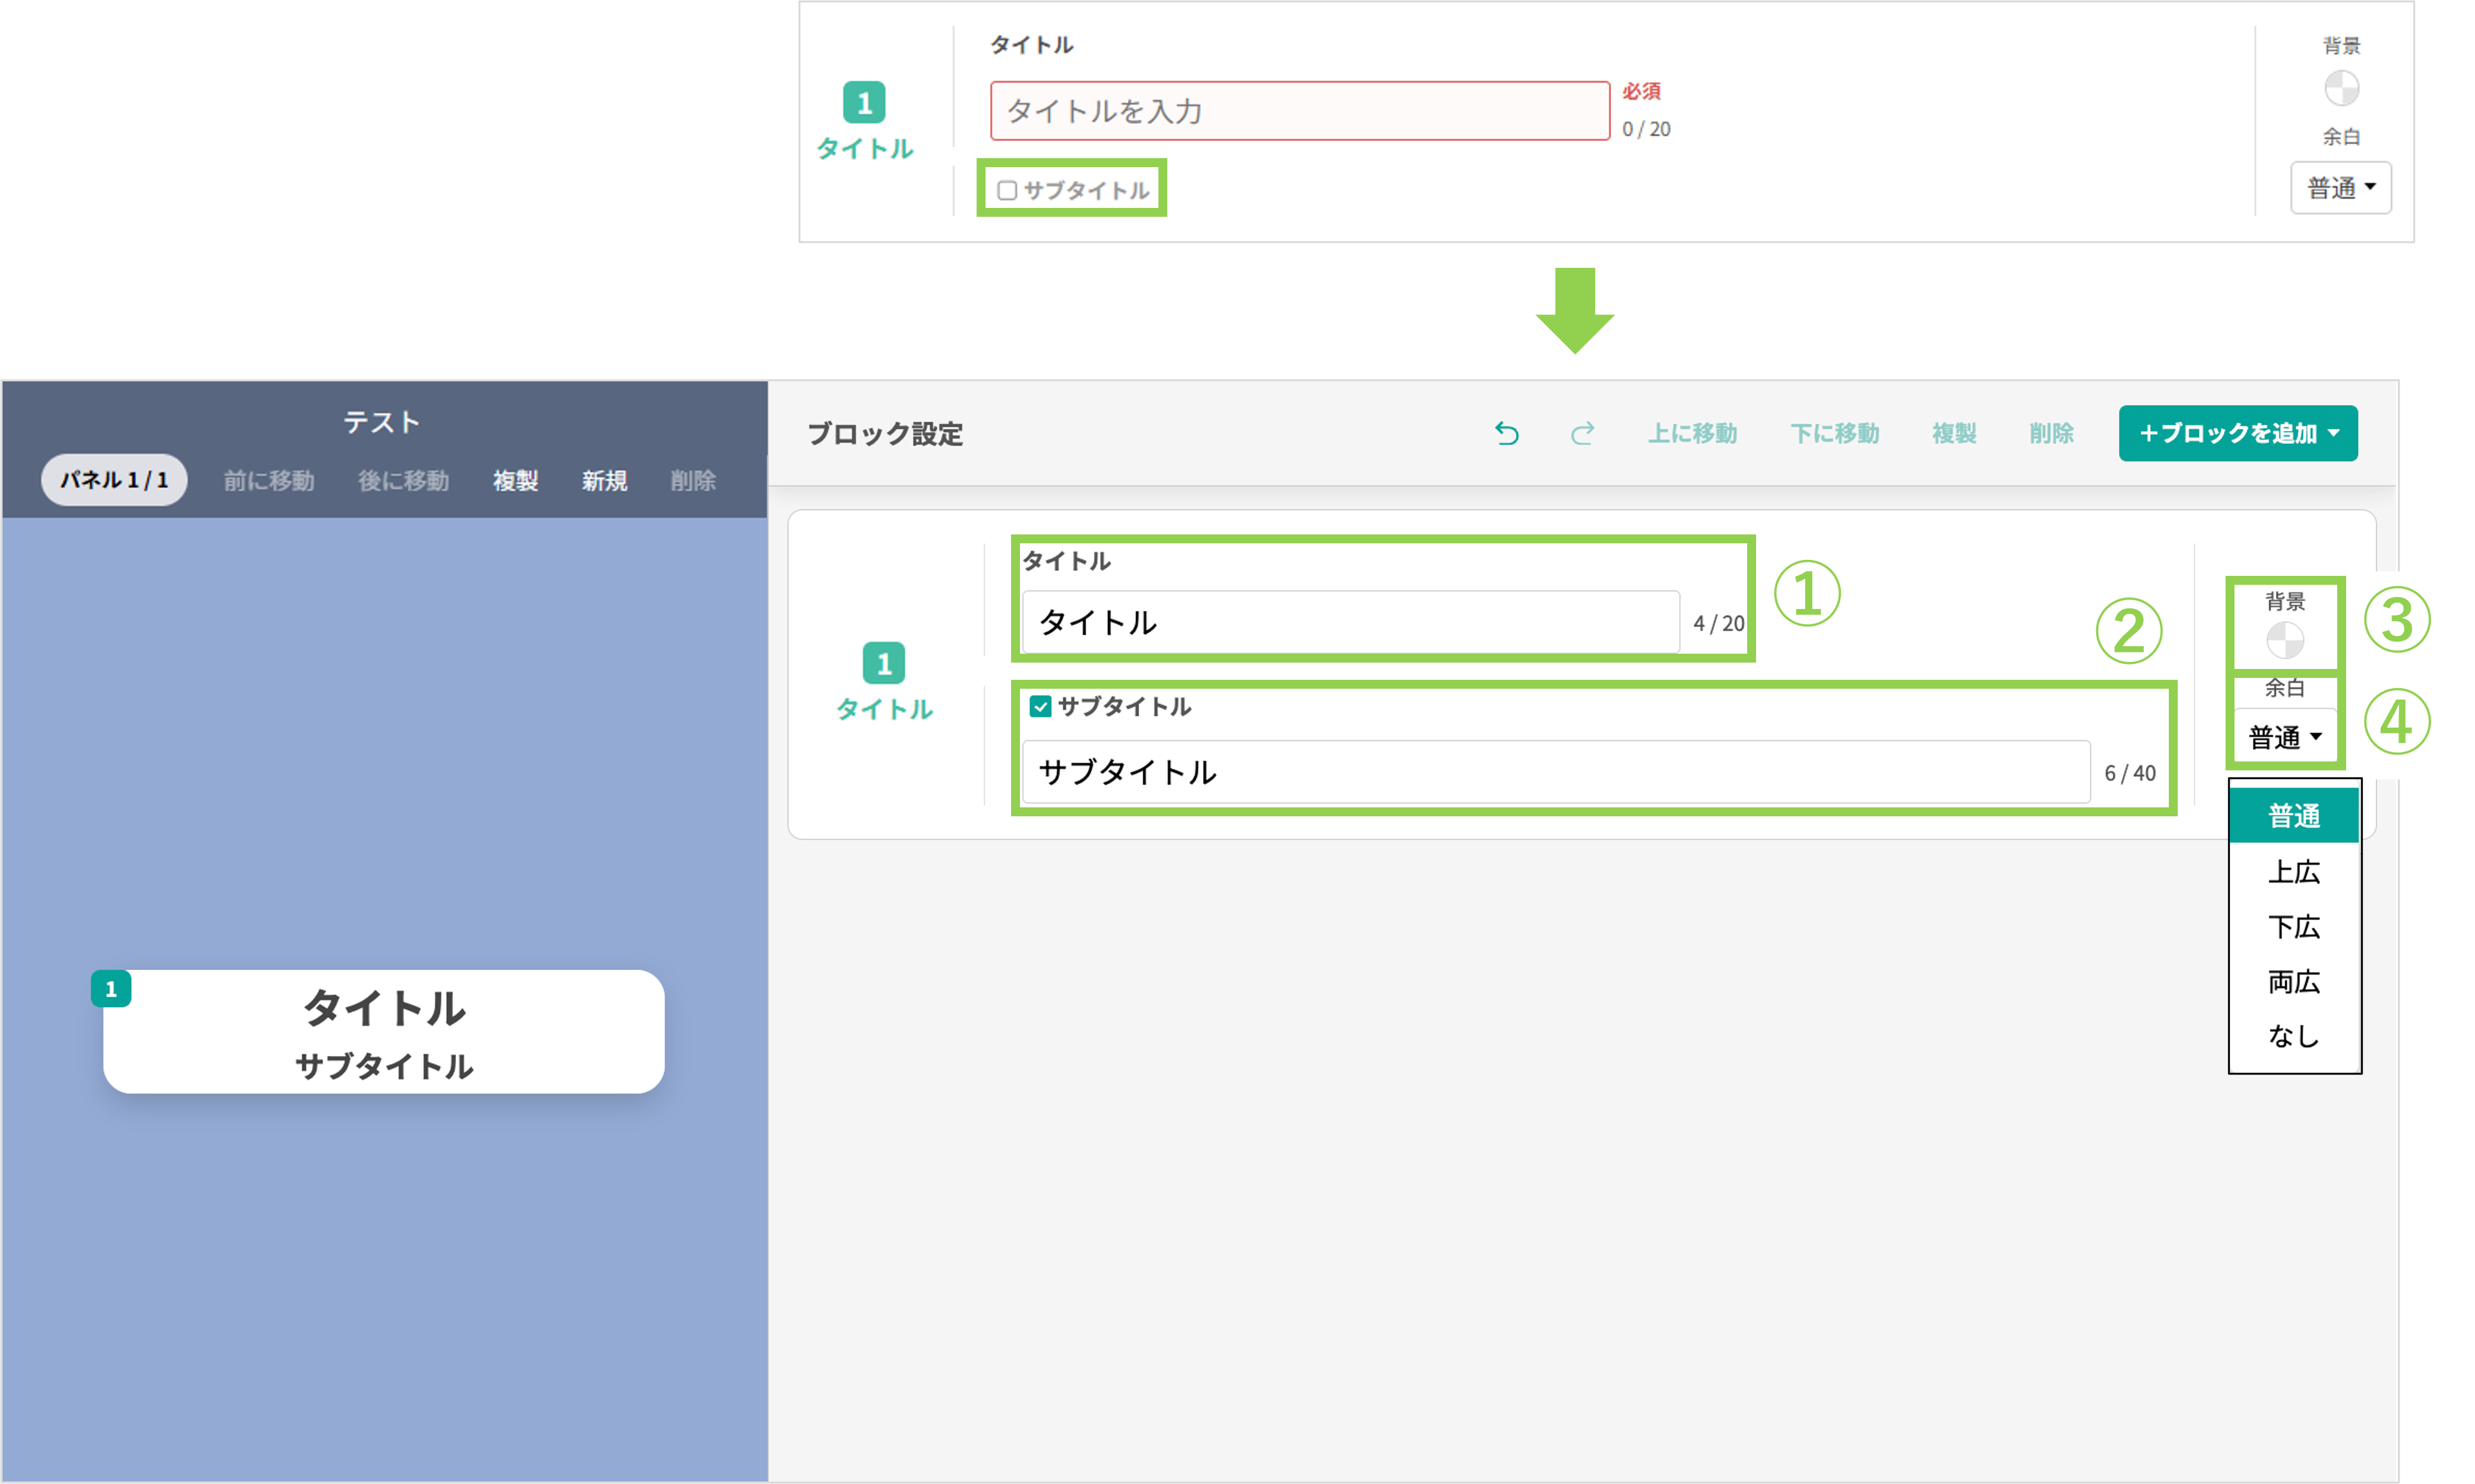Click 複製 in the panel toolbar
Viewport: 2475px width, 1484px height.
(515, 481)
